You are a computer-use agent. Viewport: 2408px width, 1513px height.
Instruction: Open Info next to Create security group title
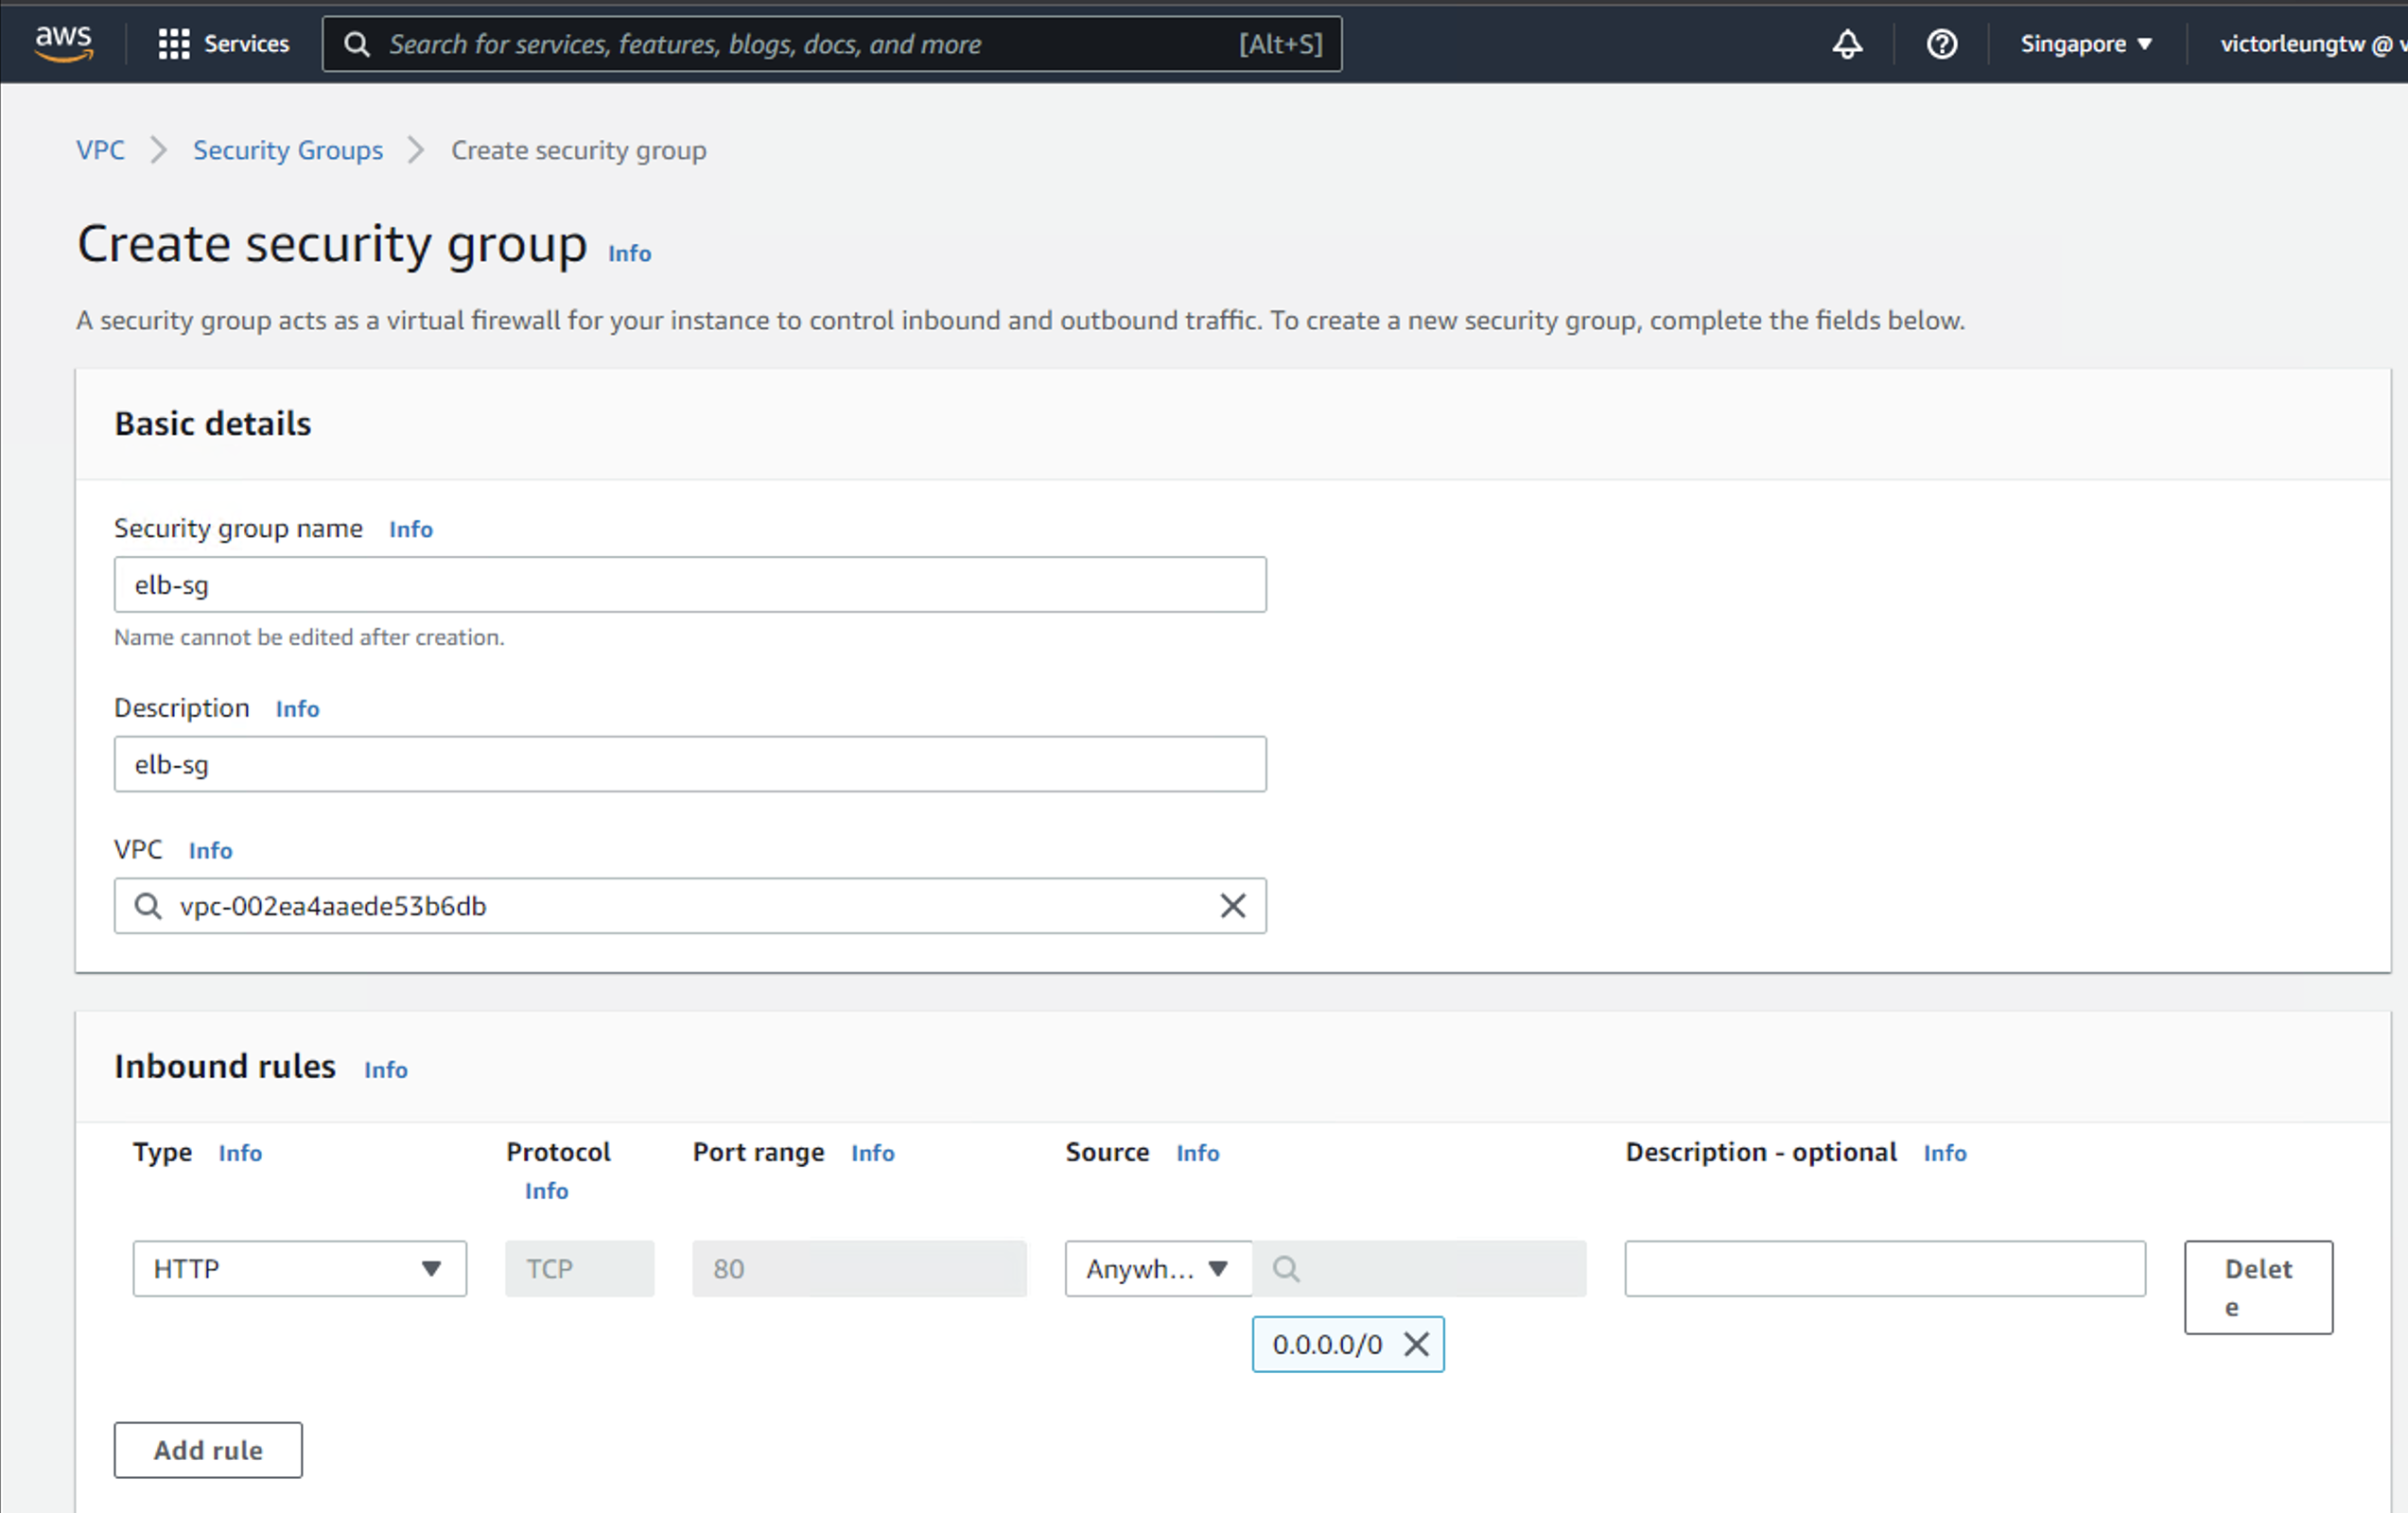(629, 253)
